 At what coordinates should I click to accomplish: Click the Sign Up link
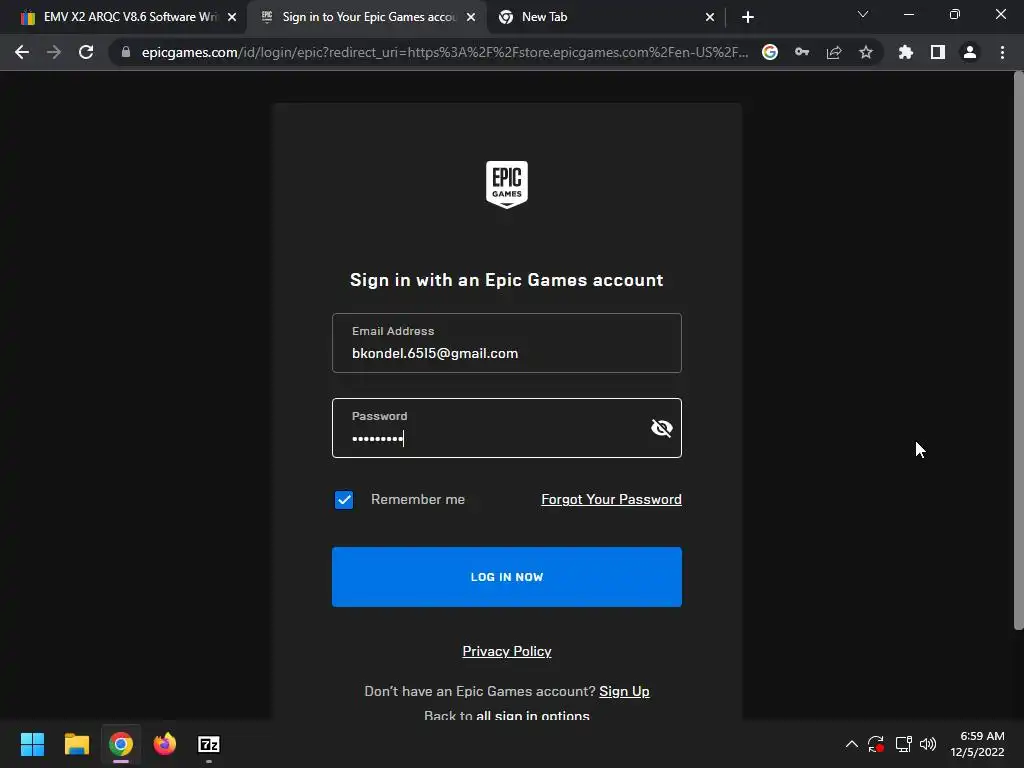pos(624,691)
